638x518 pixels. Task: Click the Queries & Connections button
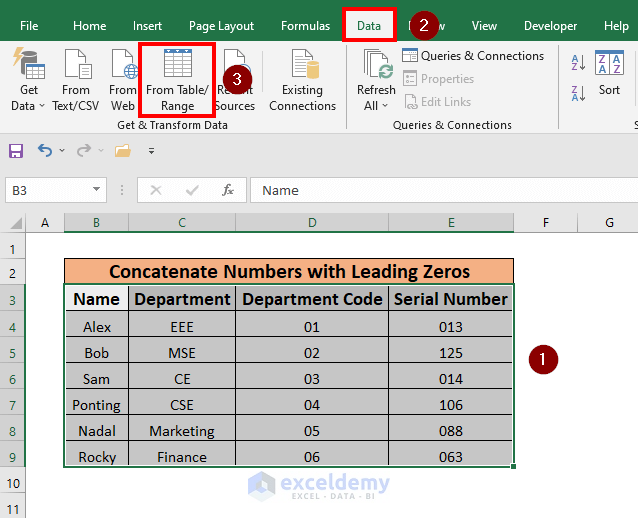point(473,56)
